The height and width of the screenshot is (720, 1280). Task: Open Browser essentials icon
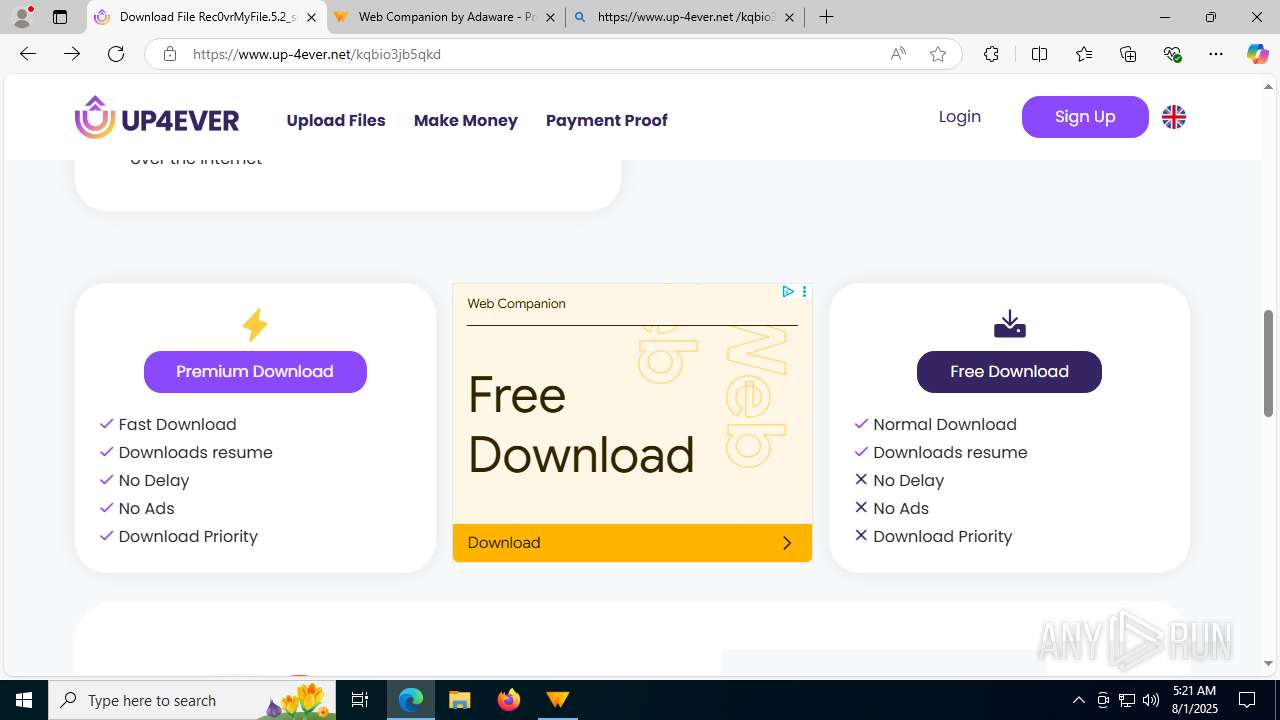tap(1172, 54)
